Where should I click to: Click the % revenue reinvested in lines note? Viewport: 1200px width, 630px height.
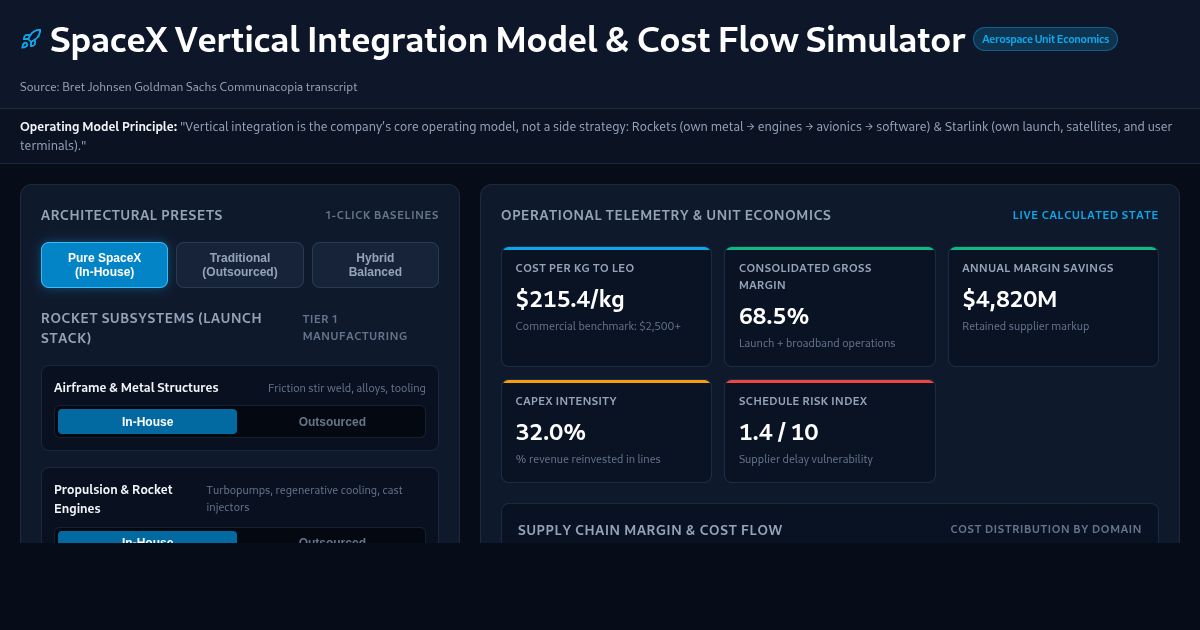[588, 459]
